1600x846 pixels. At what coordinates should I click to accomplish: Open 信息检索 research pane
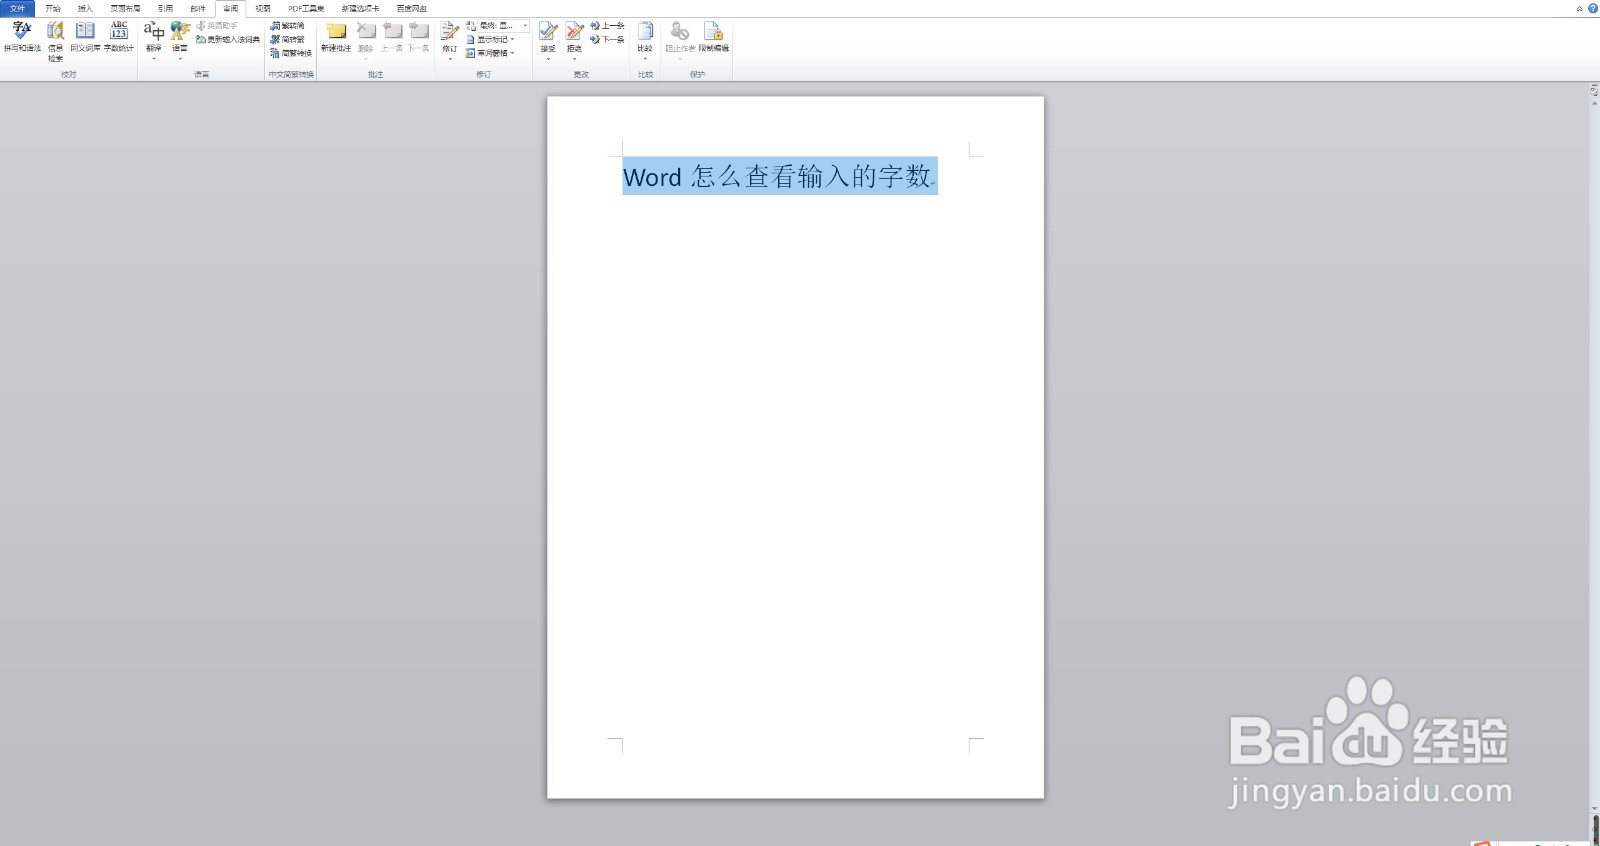point(55,41)
